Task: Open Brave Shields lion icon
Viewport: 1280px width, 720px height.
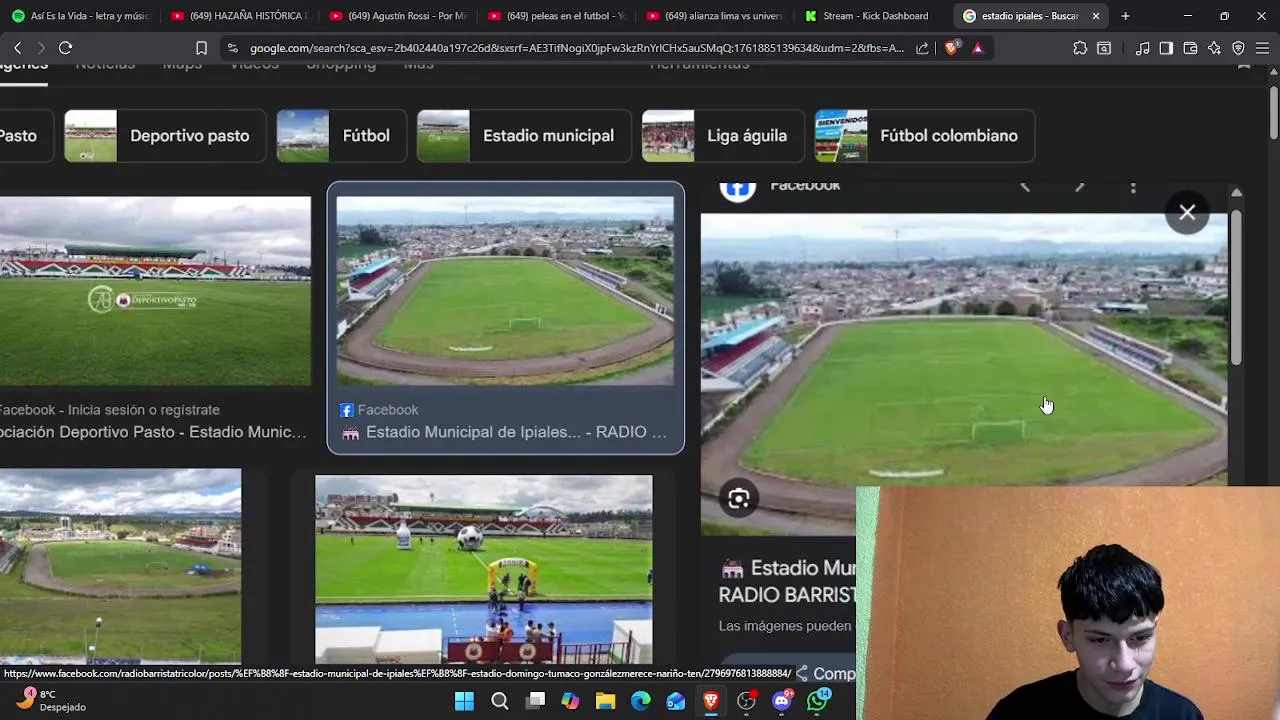Action: pyautogui.click(x=951, y=48)
